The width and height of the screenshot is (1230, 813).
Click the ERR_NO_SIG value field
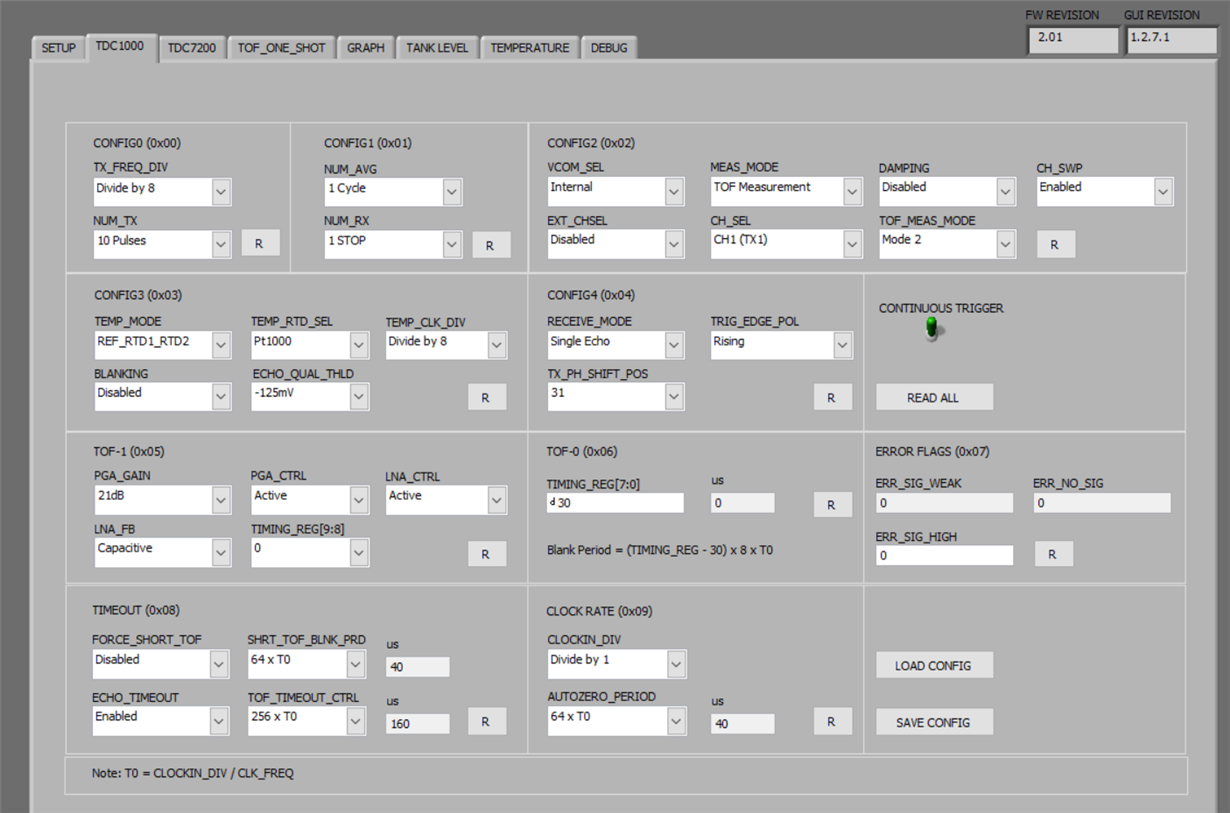click(1102, 503)
